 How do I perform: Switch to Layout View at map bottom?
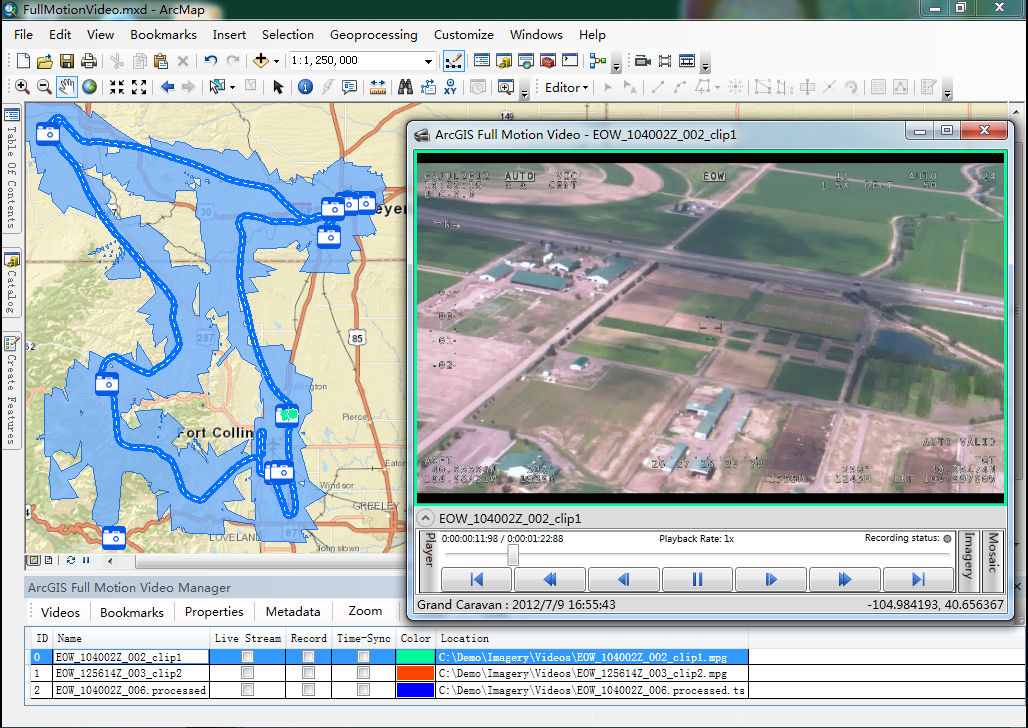tap(49, 560)
